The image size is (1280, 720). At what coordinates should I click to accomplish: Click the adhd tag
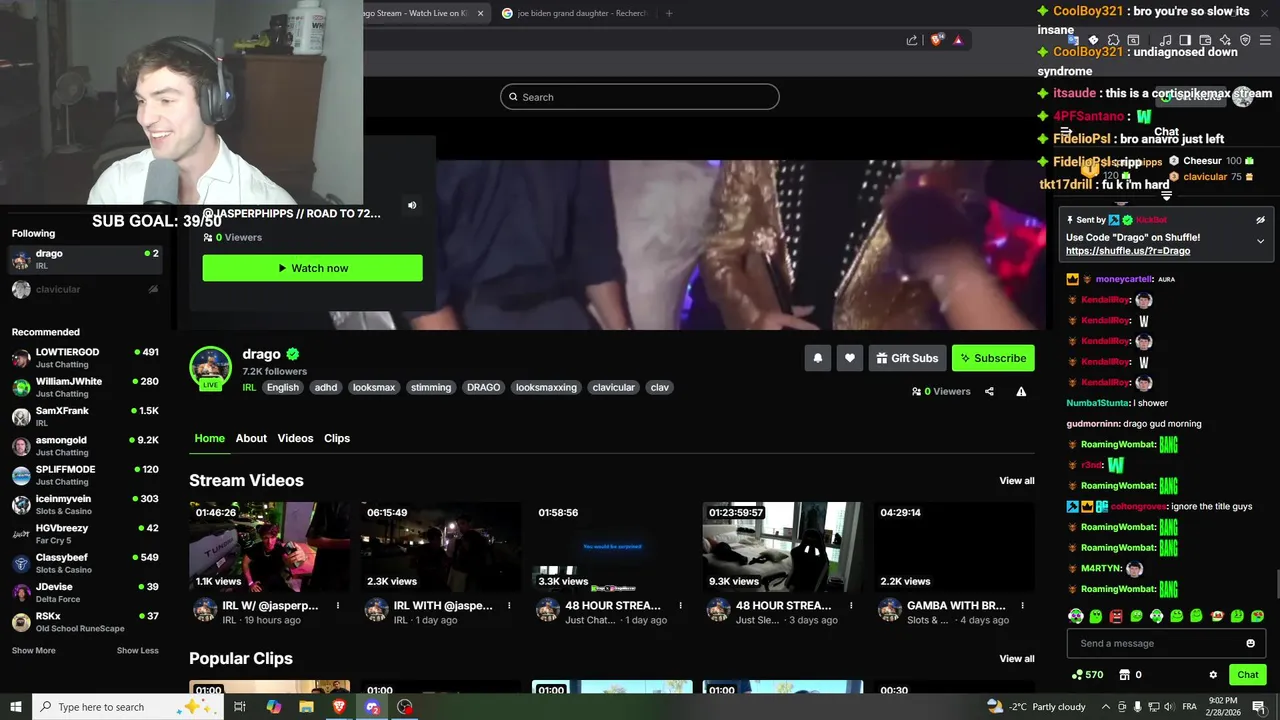tap(326, 387)
